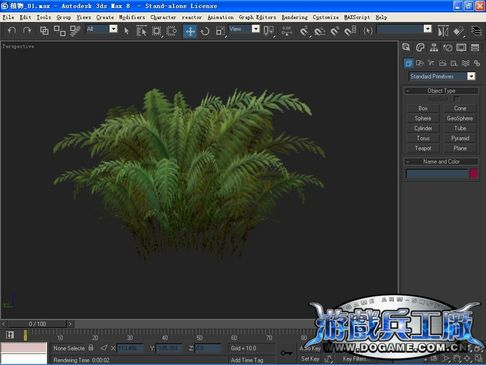The width and height of the screenshot is (486, 365).
Task: Click the Teapot object button
Action: pos(423,148)
